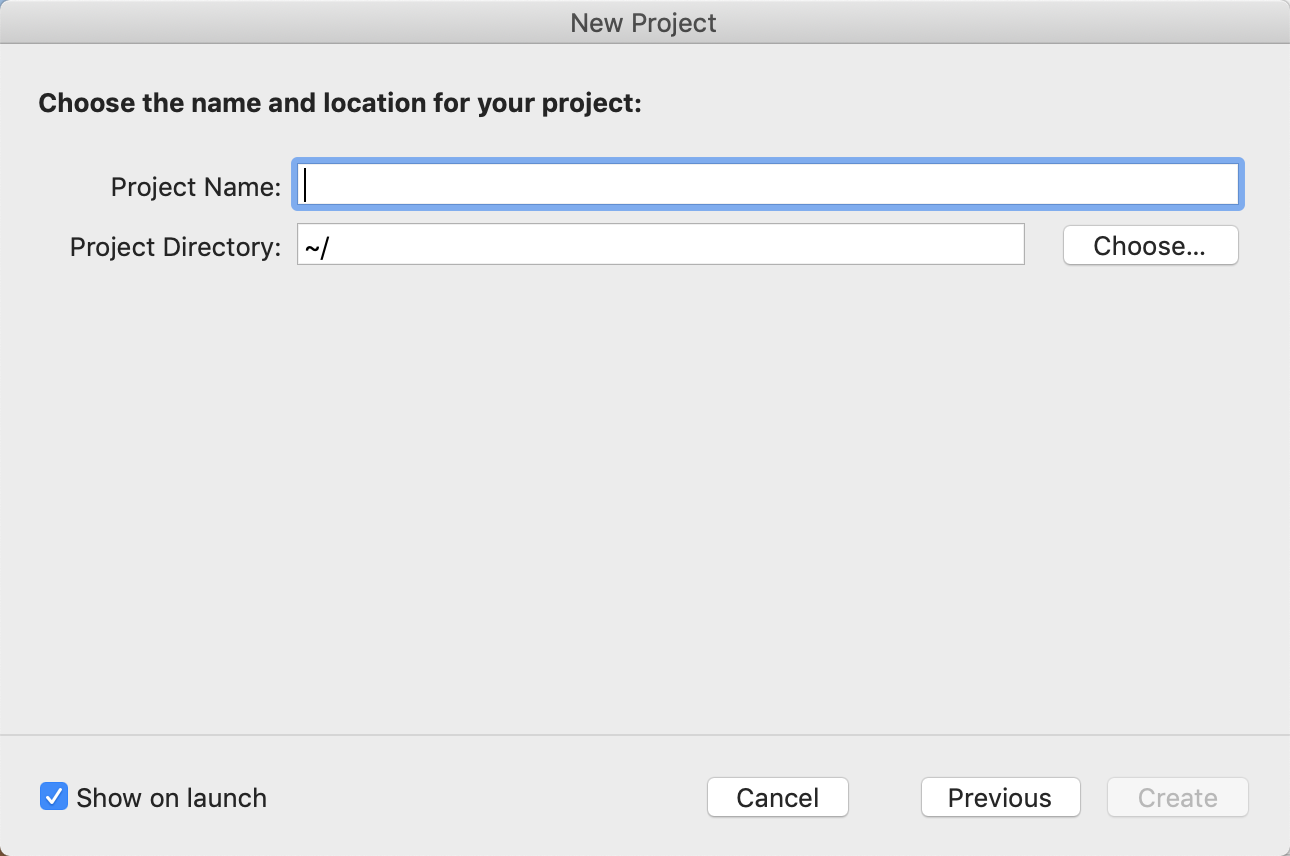Select the Project Directory: label

coord(176,247)
